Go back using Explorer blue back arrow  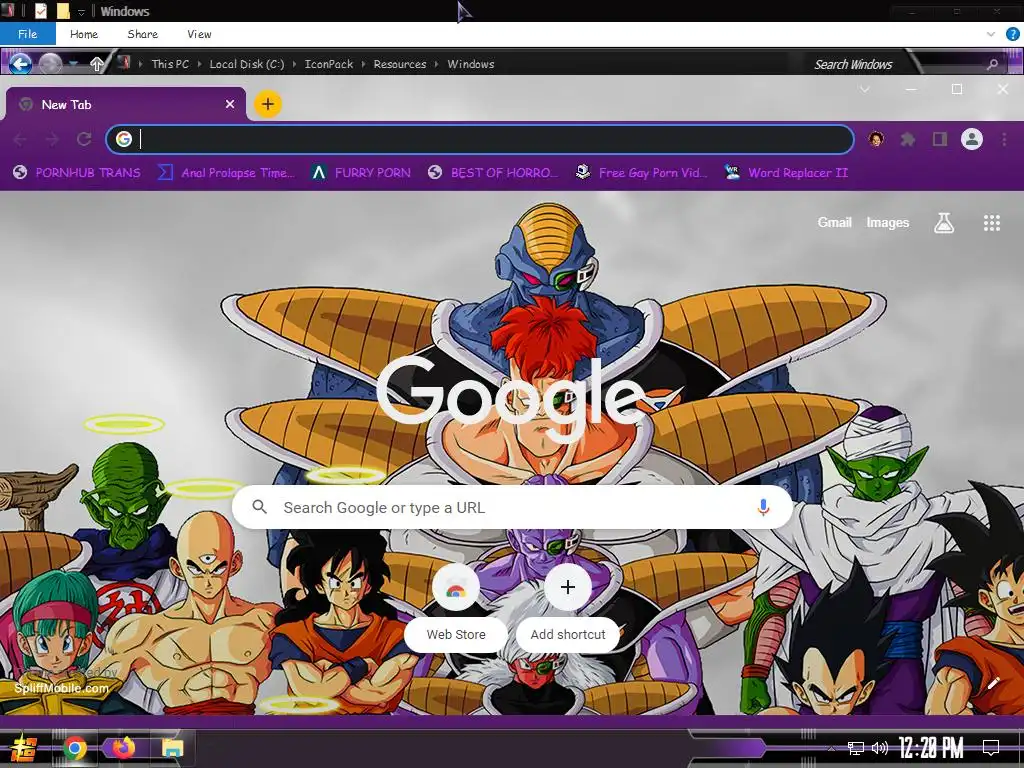point(20,64)
